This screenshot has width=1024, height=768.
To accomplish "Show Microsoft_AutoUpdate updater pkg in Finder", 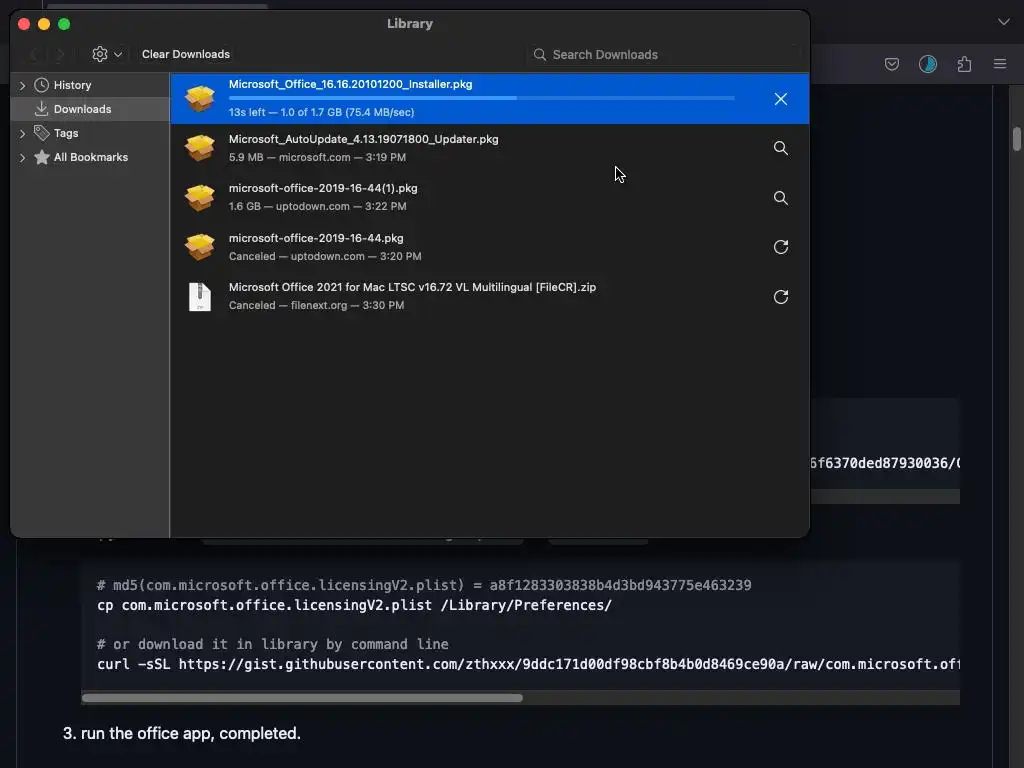I will coord(780,148).
